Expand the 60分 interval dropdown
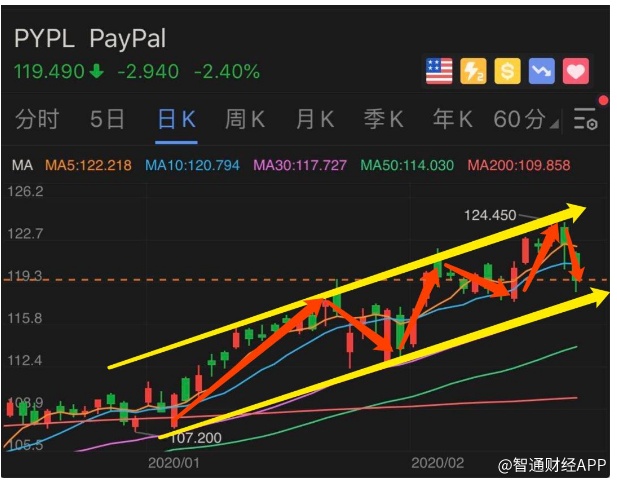 coord(525,119)
